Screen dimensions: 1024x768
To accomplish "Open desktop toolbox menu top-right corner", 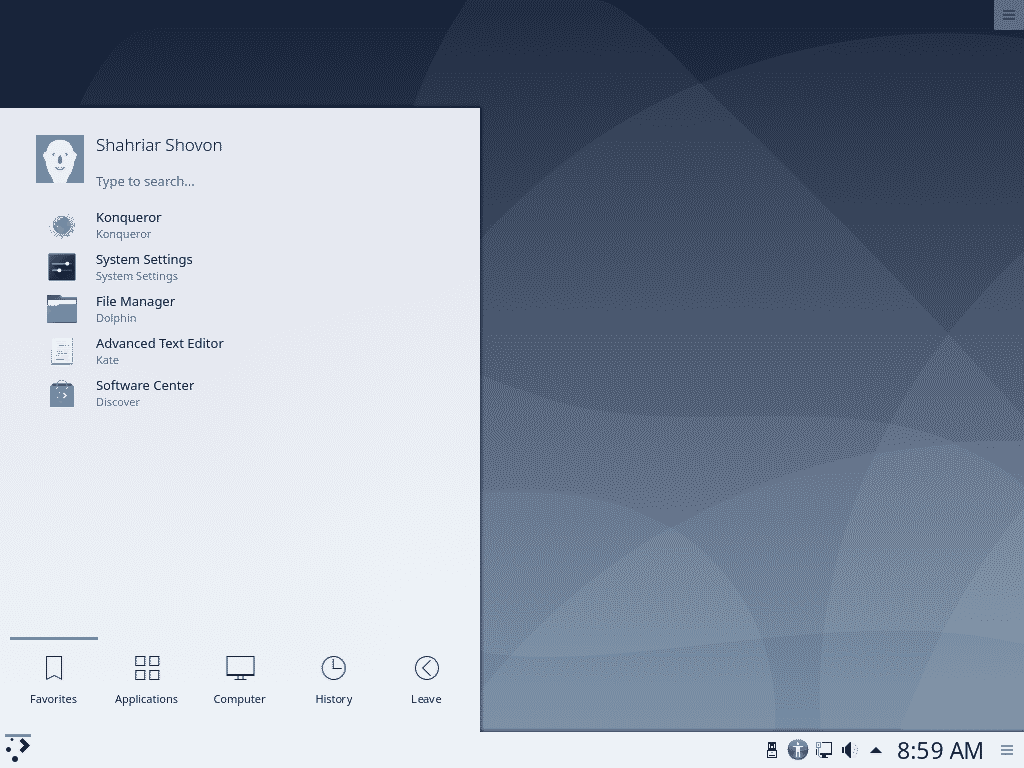I will coord(1009,15).
